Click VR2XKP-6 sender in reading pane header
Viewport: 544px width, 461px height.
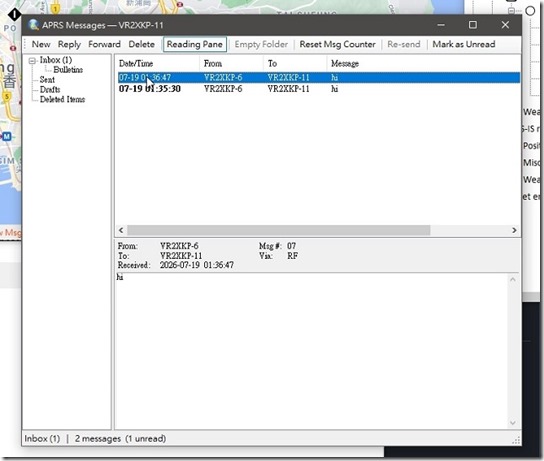coord(179,246)
